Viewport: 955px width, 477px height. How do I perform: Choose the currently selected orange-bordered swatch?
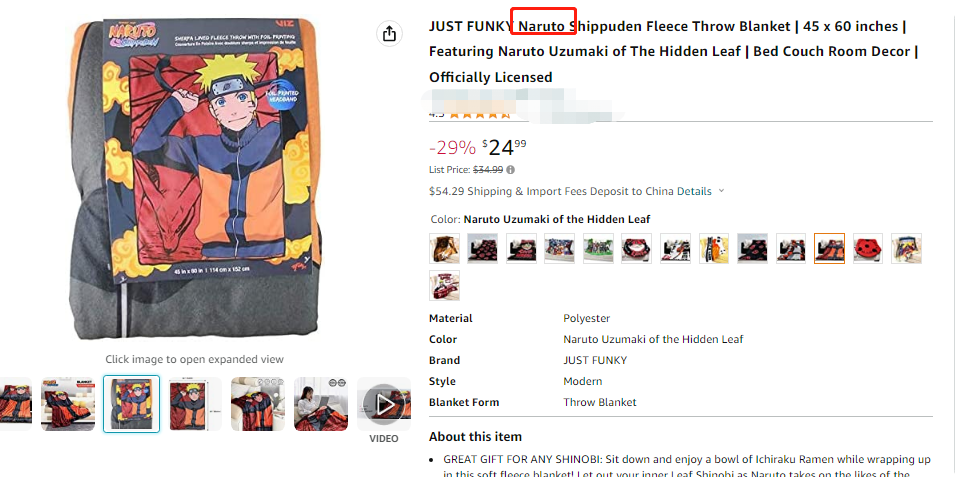coord(829,248)
